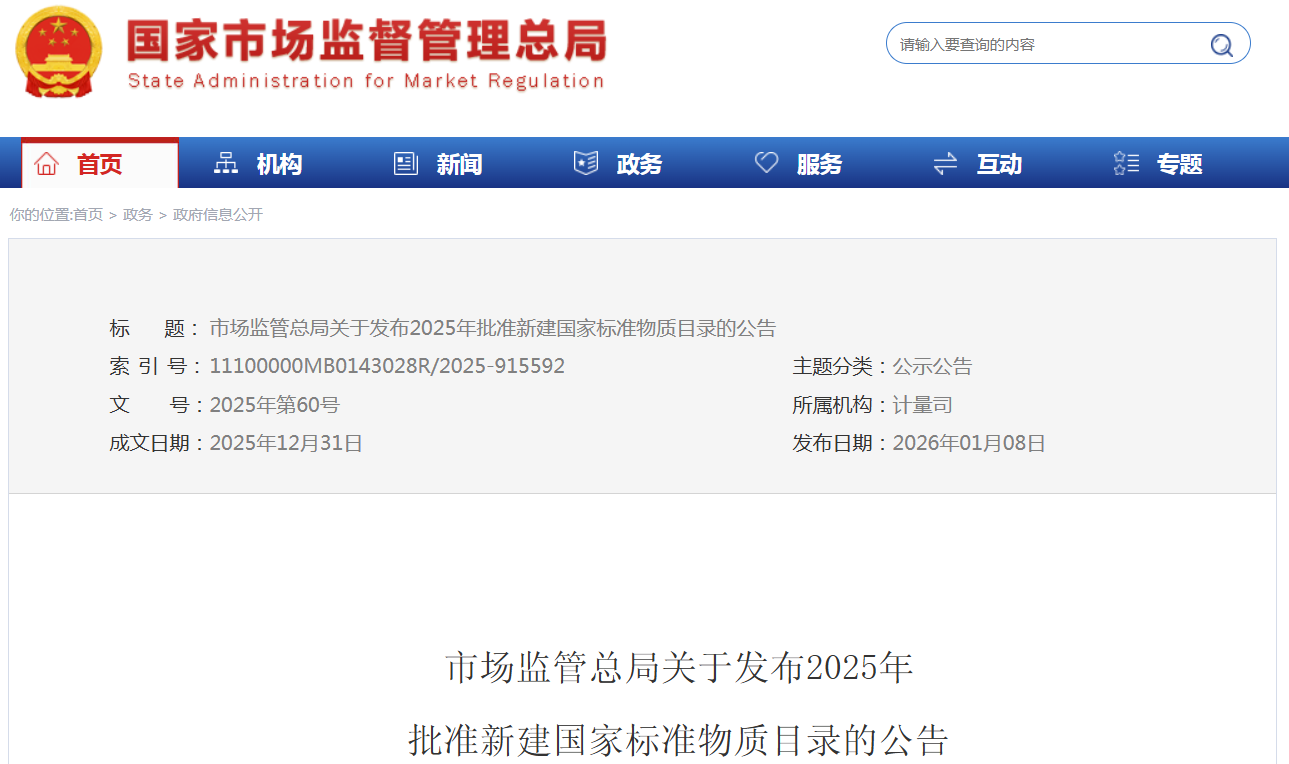Screen dimensions: 1289x764
Task: Click the document badge icon beside 政务
Action: tap(586, 164)
